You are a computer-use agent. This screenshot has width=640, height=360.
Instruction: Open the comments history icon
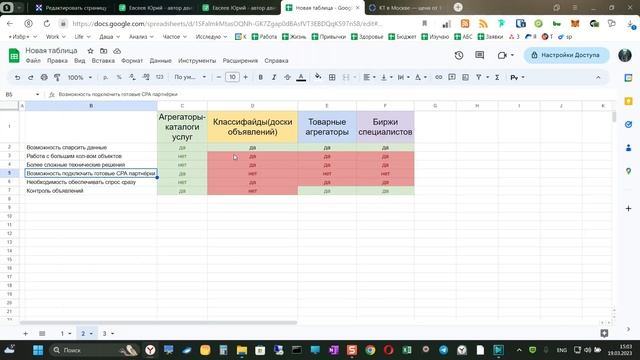point(480,55)
